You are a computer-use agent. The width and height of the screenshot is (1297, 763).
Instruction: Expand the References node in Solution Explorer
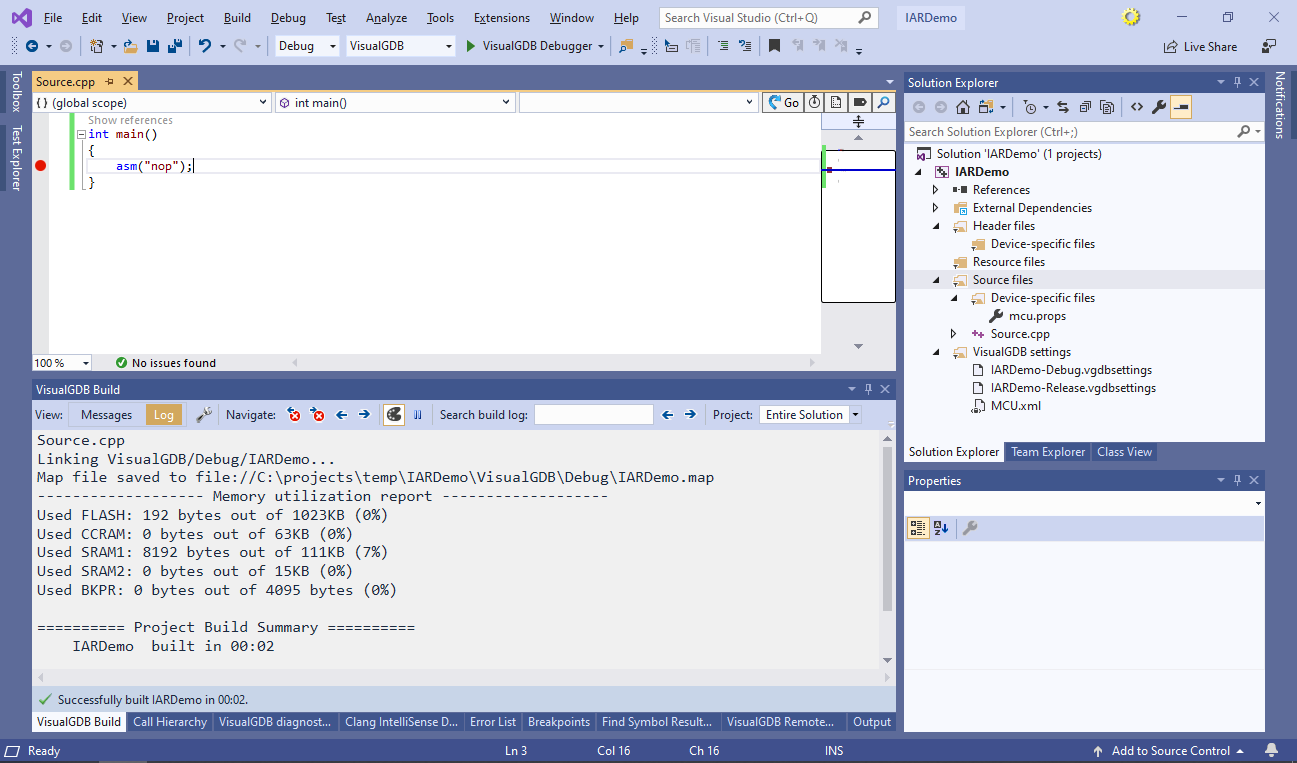click(936, 190)
